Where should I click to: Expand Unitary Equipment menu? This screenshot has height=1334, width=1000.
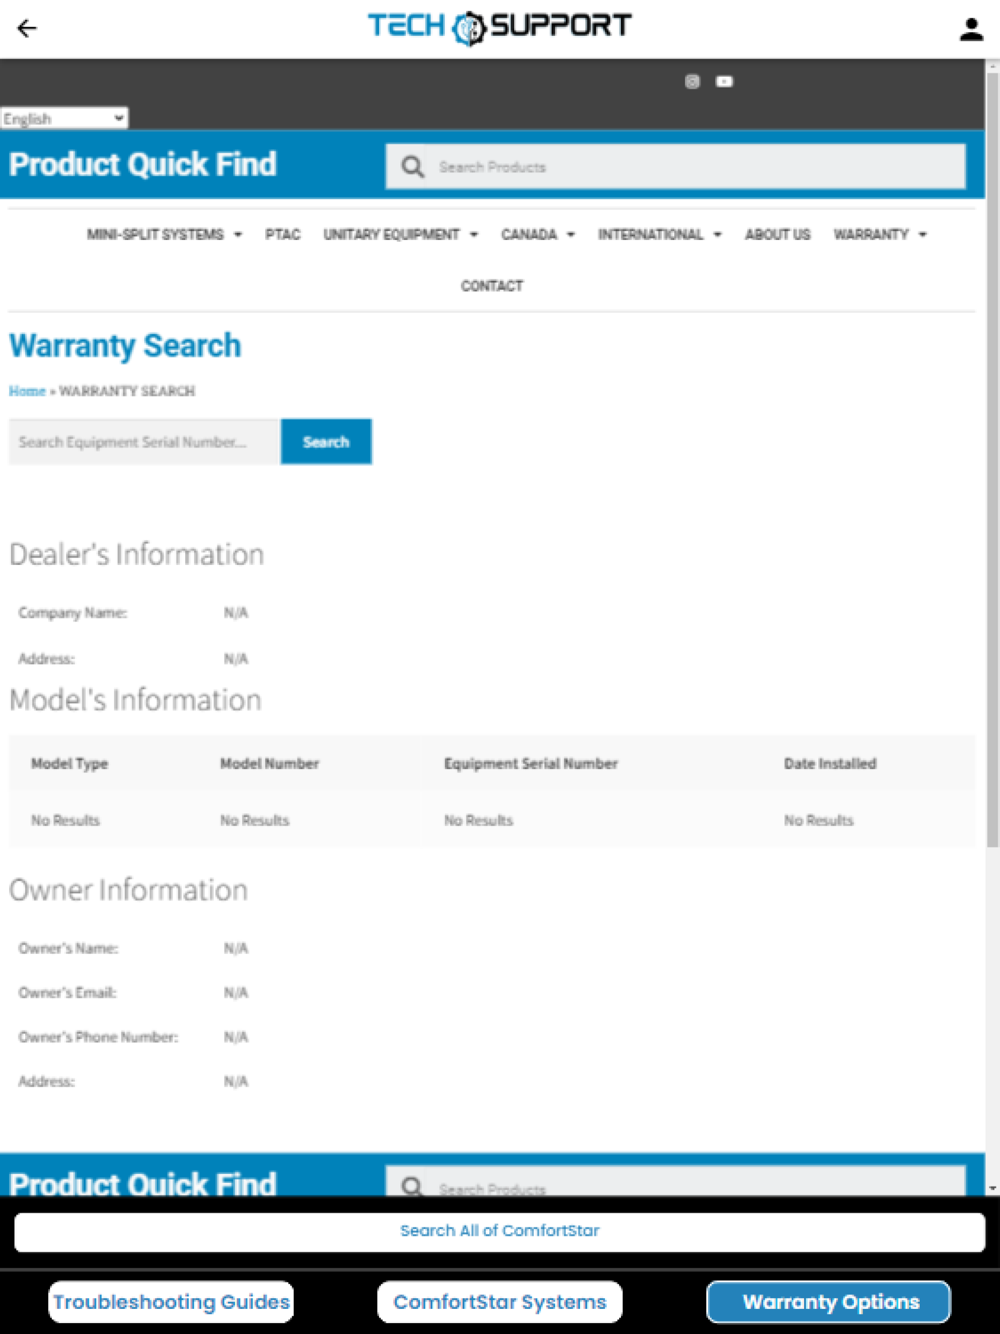click(400, 234)
